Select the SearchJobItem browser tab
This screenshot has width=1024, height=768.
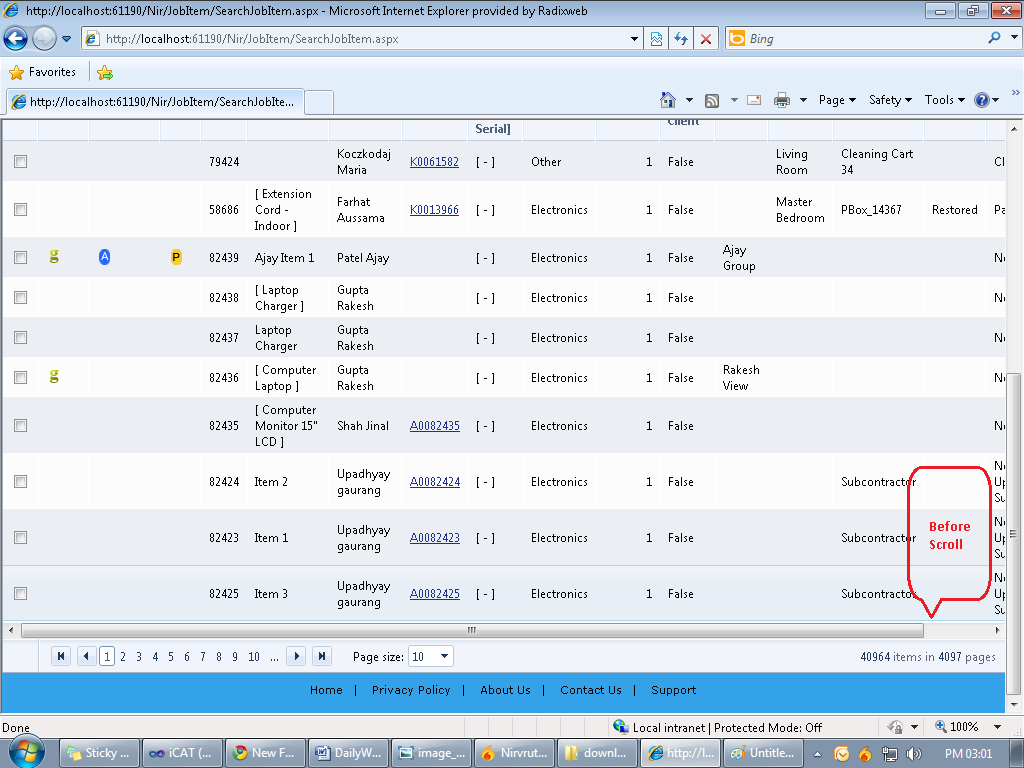coord(155,102)
